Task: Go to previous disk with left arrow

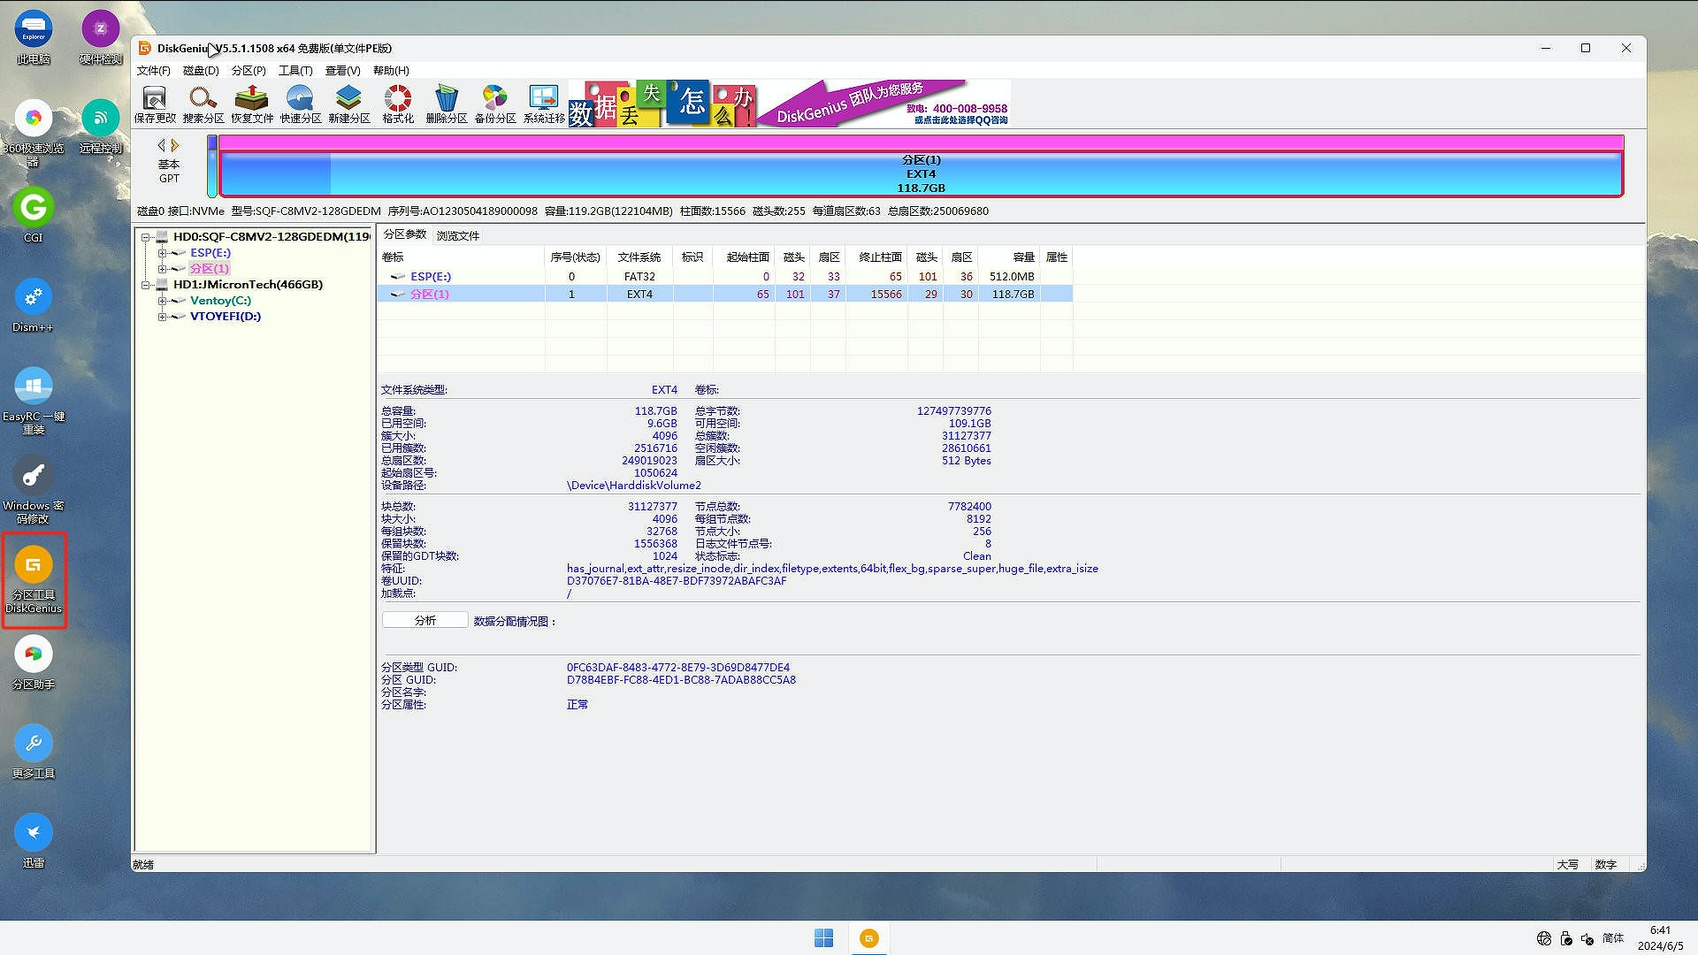Action: (161, 146)
